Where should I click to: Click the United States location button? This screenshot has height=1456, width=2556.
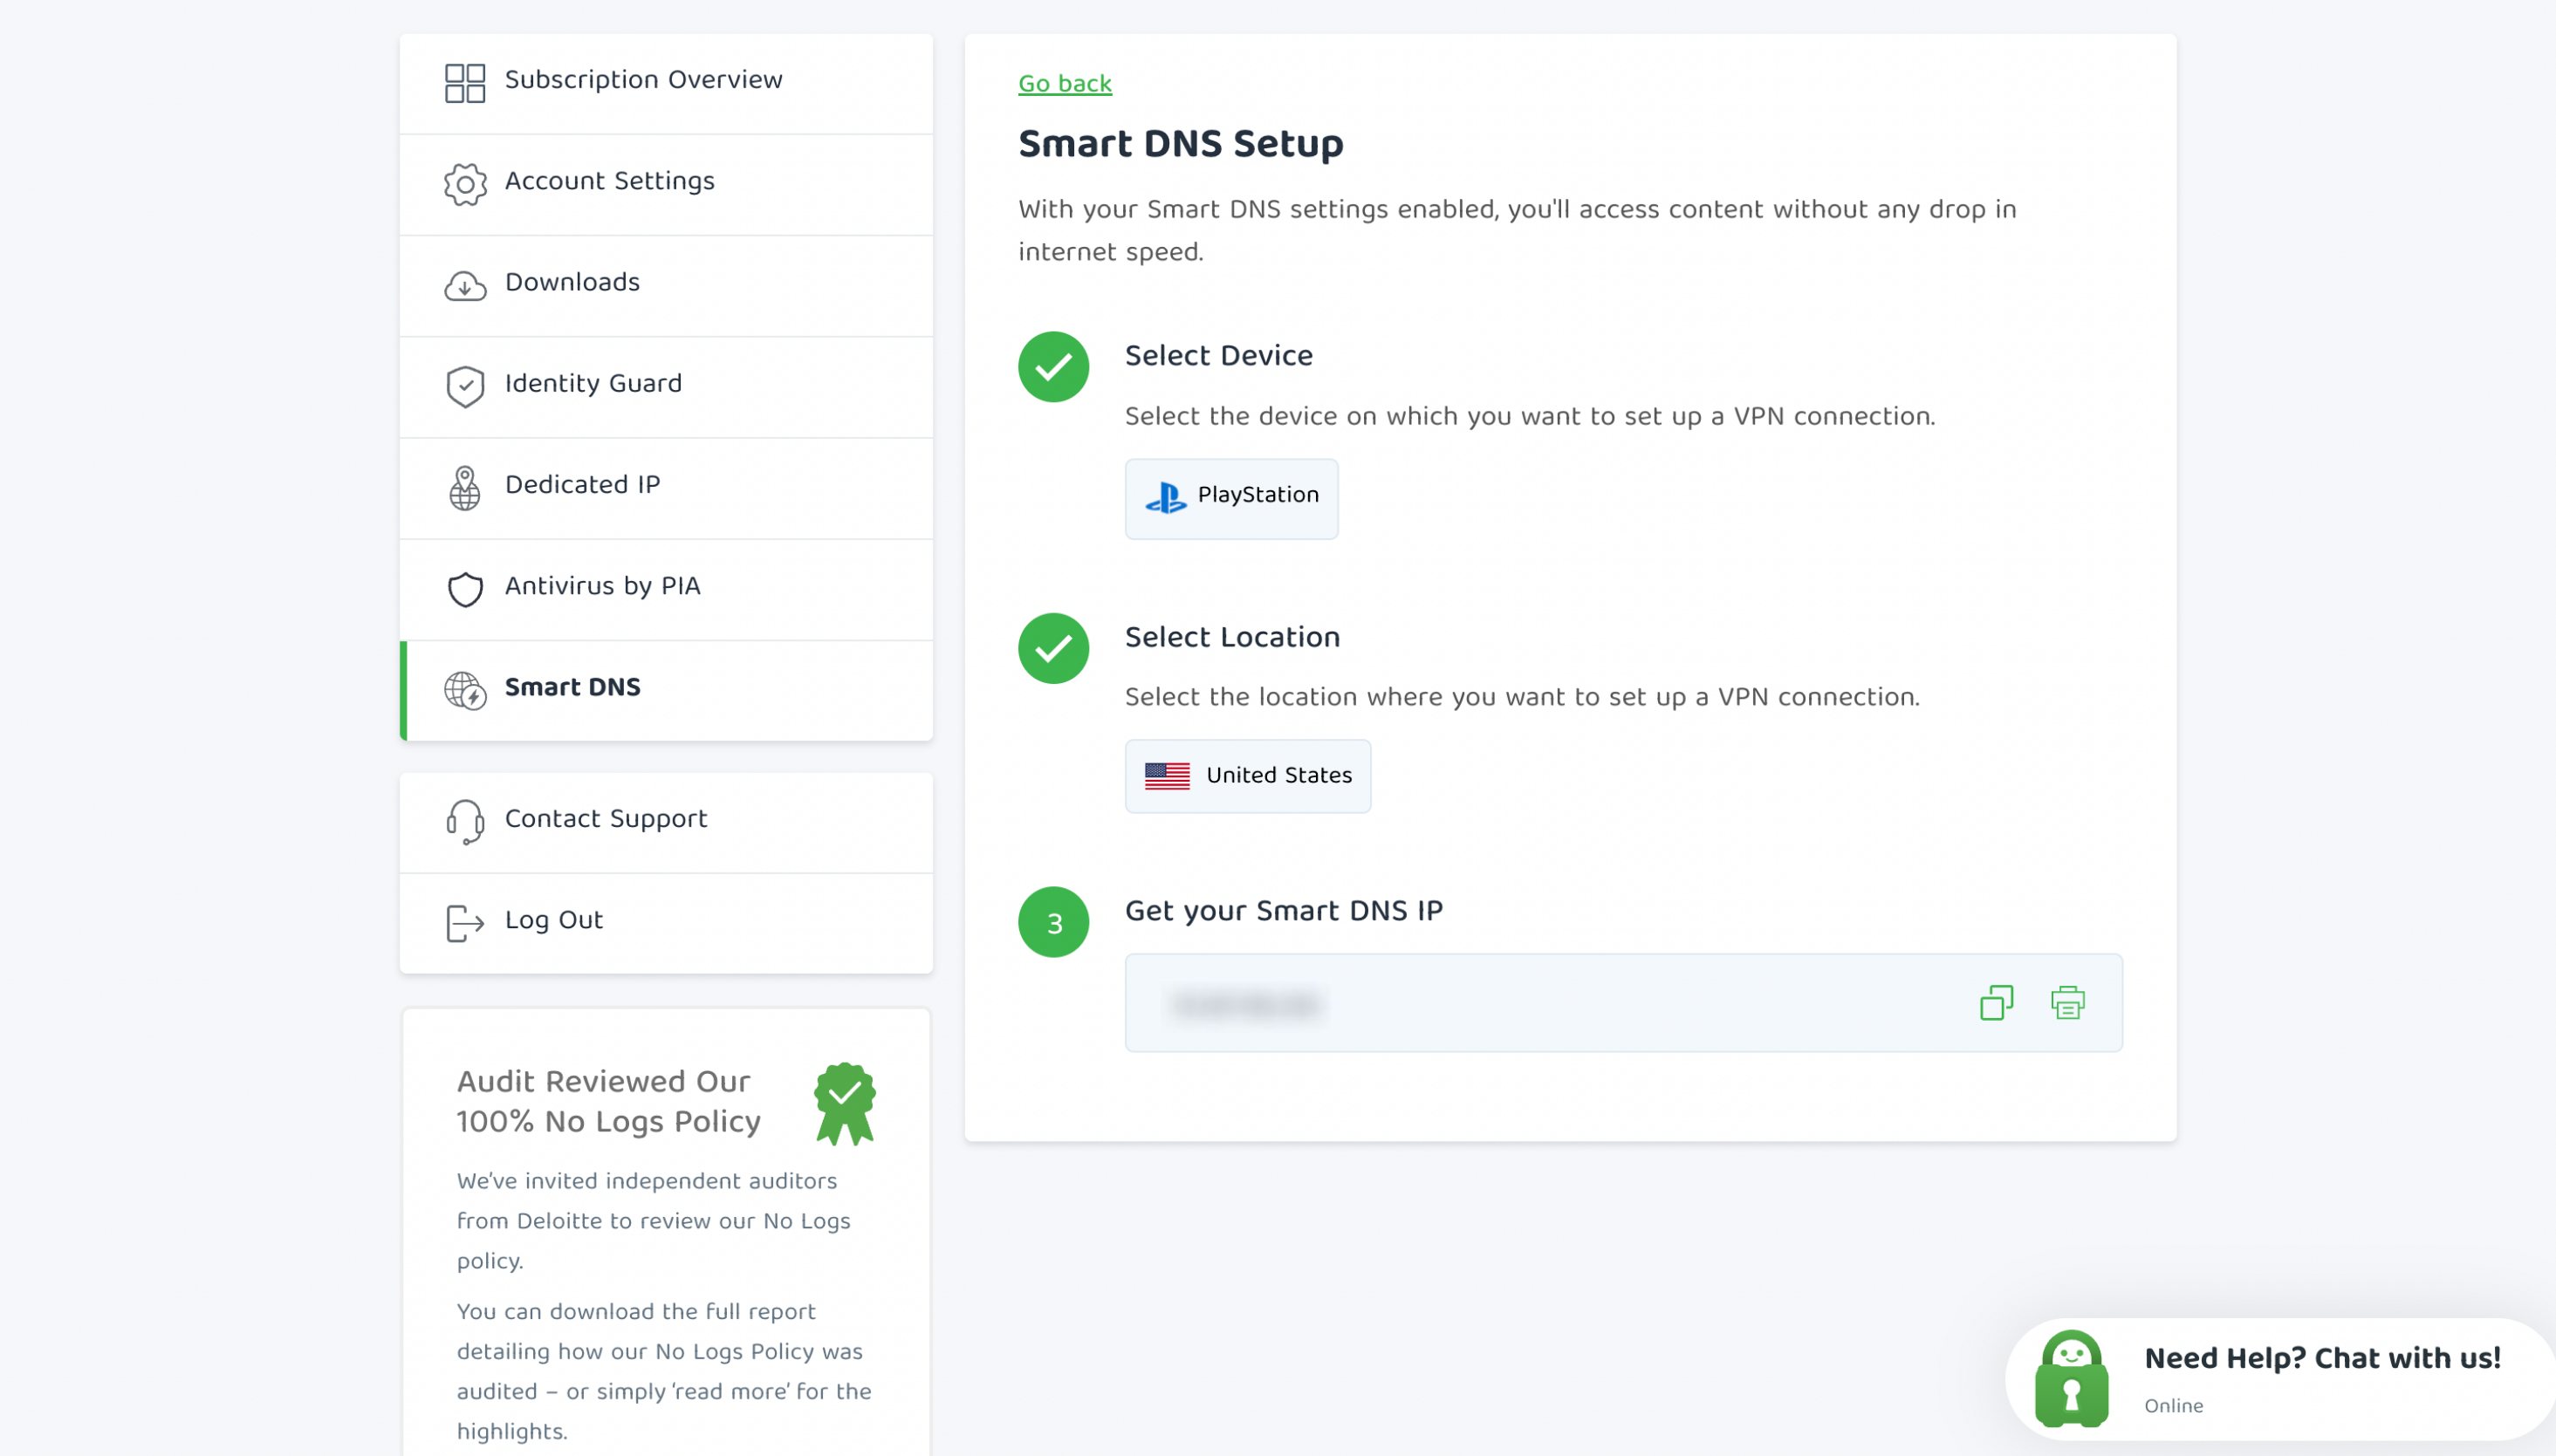[x=1247, y=776]
